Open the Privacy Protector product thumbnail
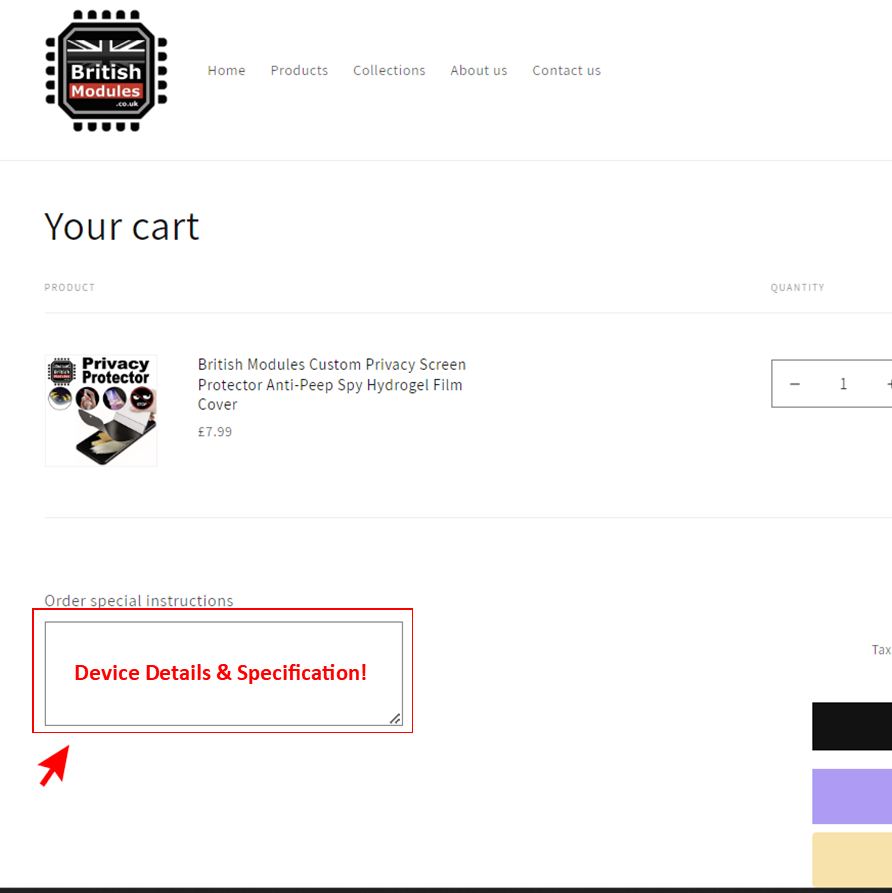This screenshot has width=892, height=893. [x=101, y=411]
